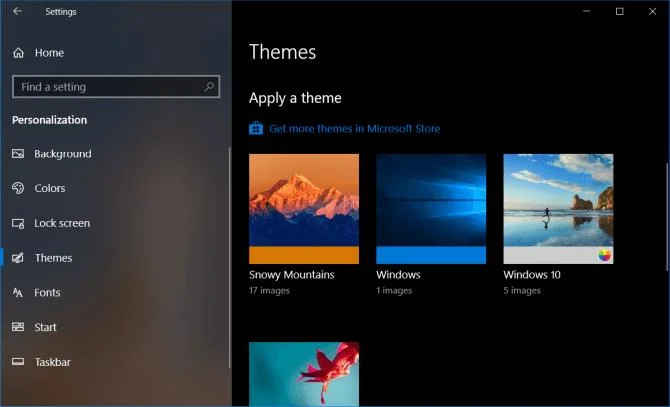Click the blue accent bar on Windows theme

(431, 255)
